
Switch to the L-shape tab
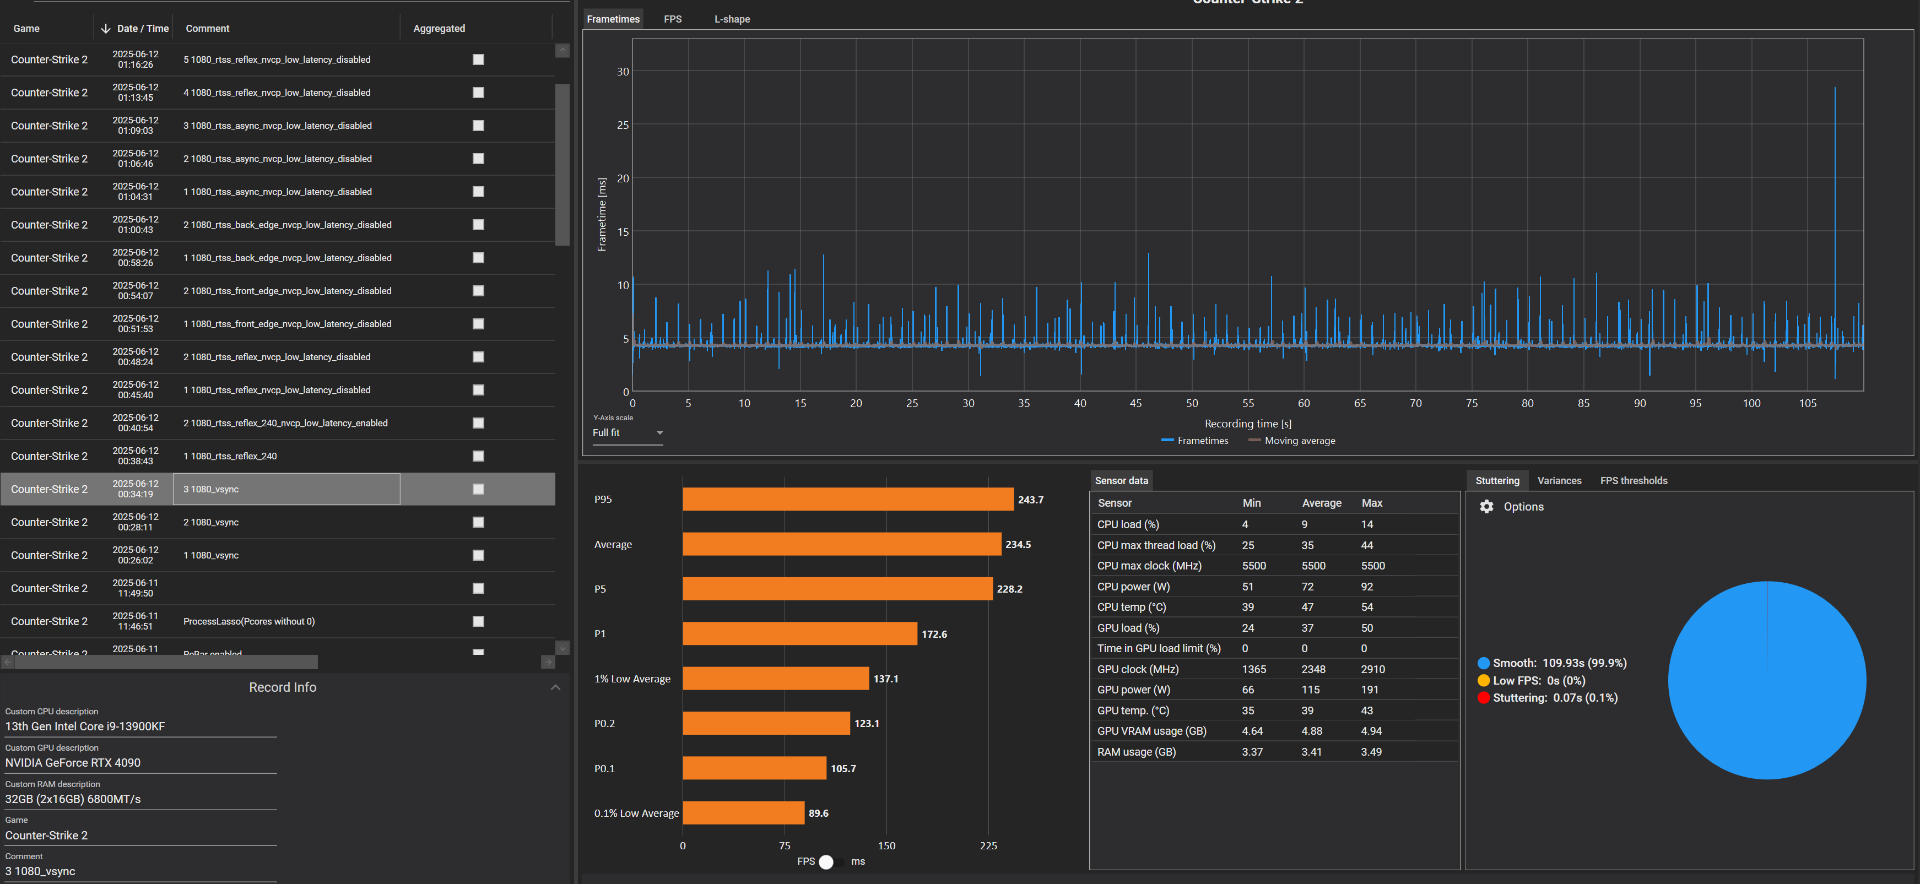click(732, 19)
